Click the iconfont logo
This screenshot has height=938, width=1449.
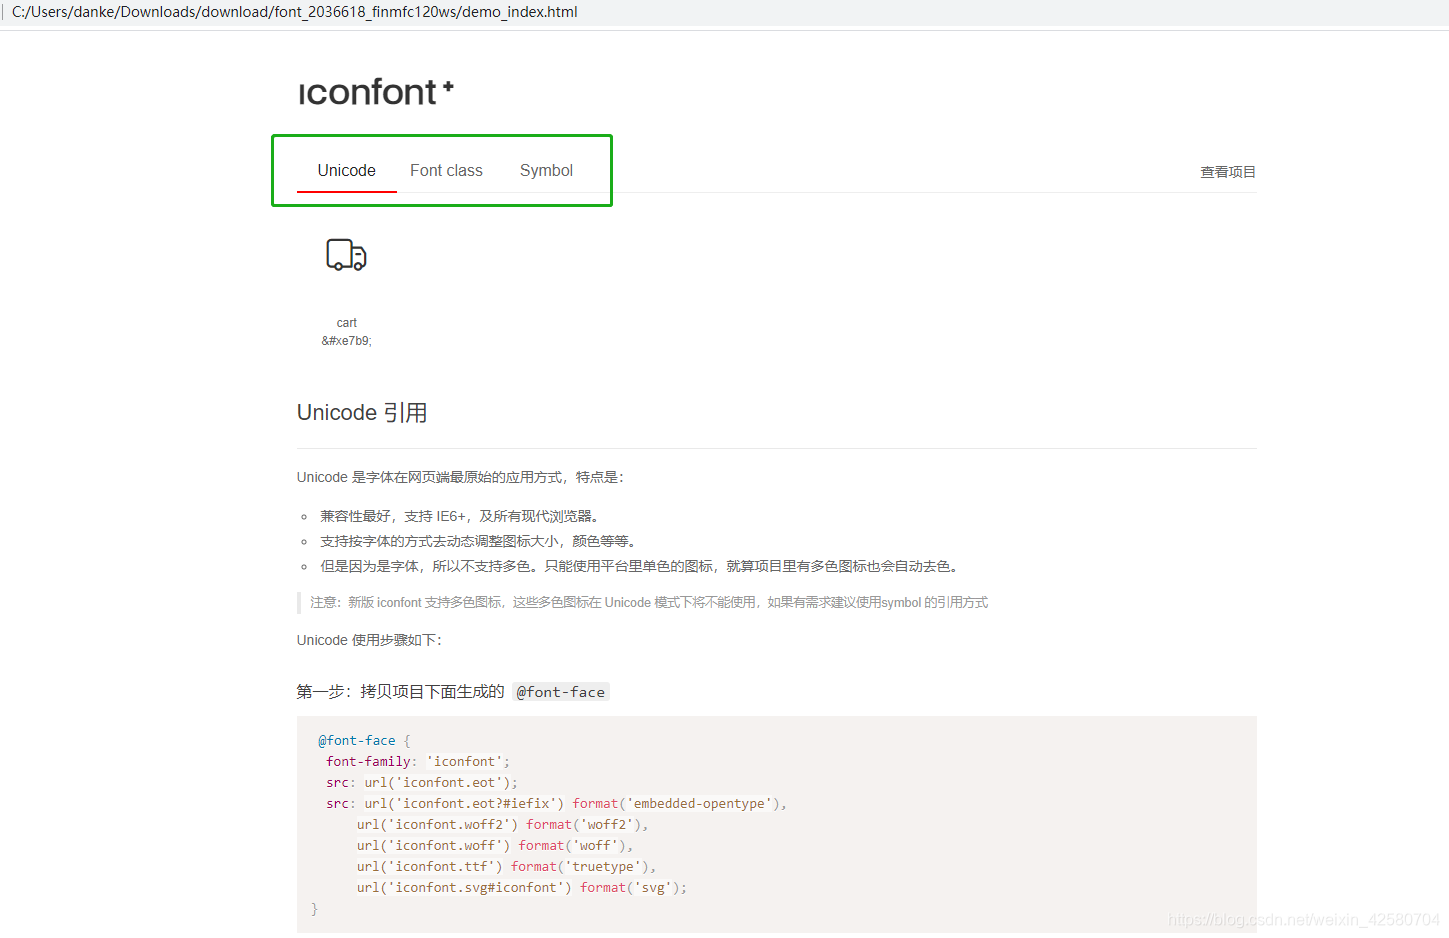point(376,92)
